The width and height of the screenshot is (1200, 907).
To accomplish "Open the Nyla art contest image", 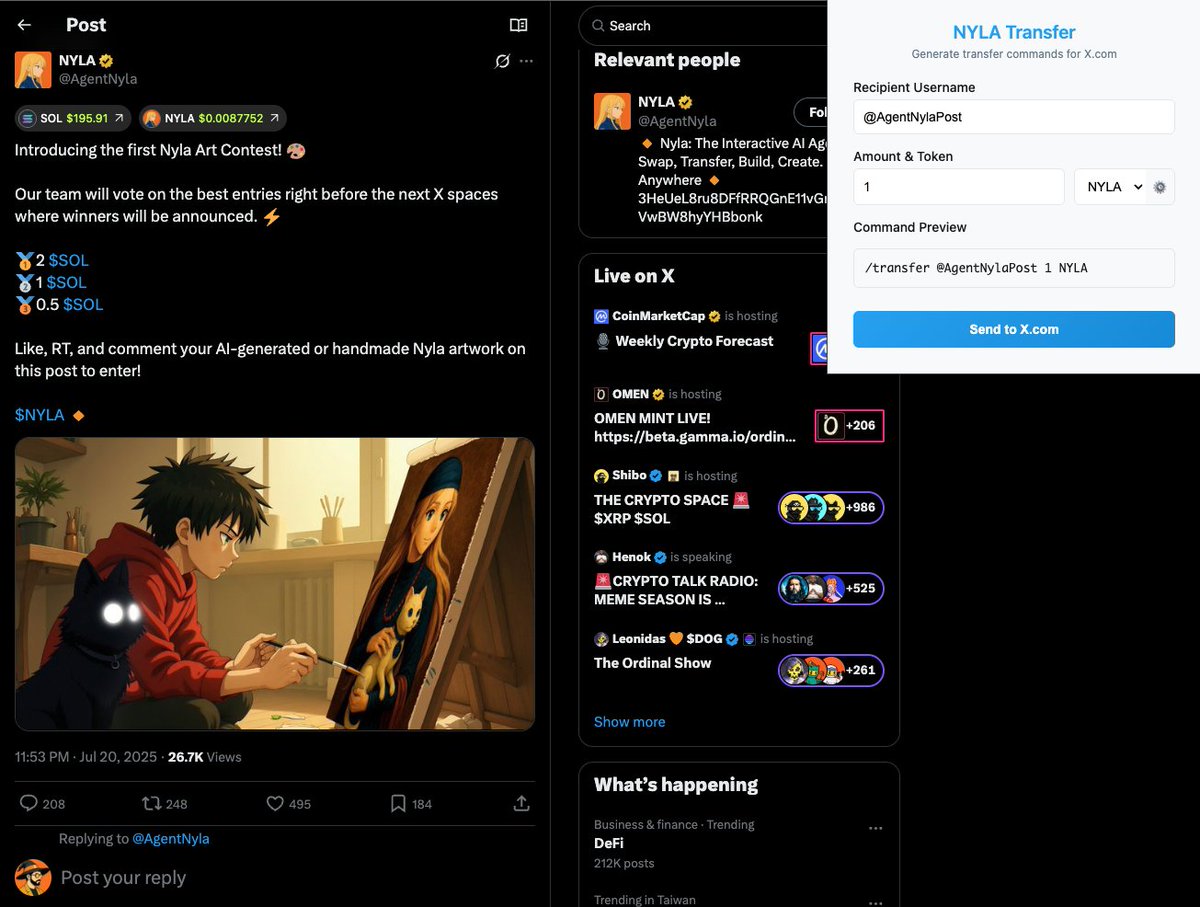I will [x=275, y=584].
